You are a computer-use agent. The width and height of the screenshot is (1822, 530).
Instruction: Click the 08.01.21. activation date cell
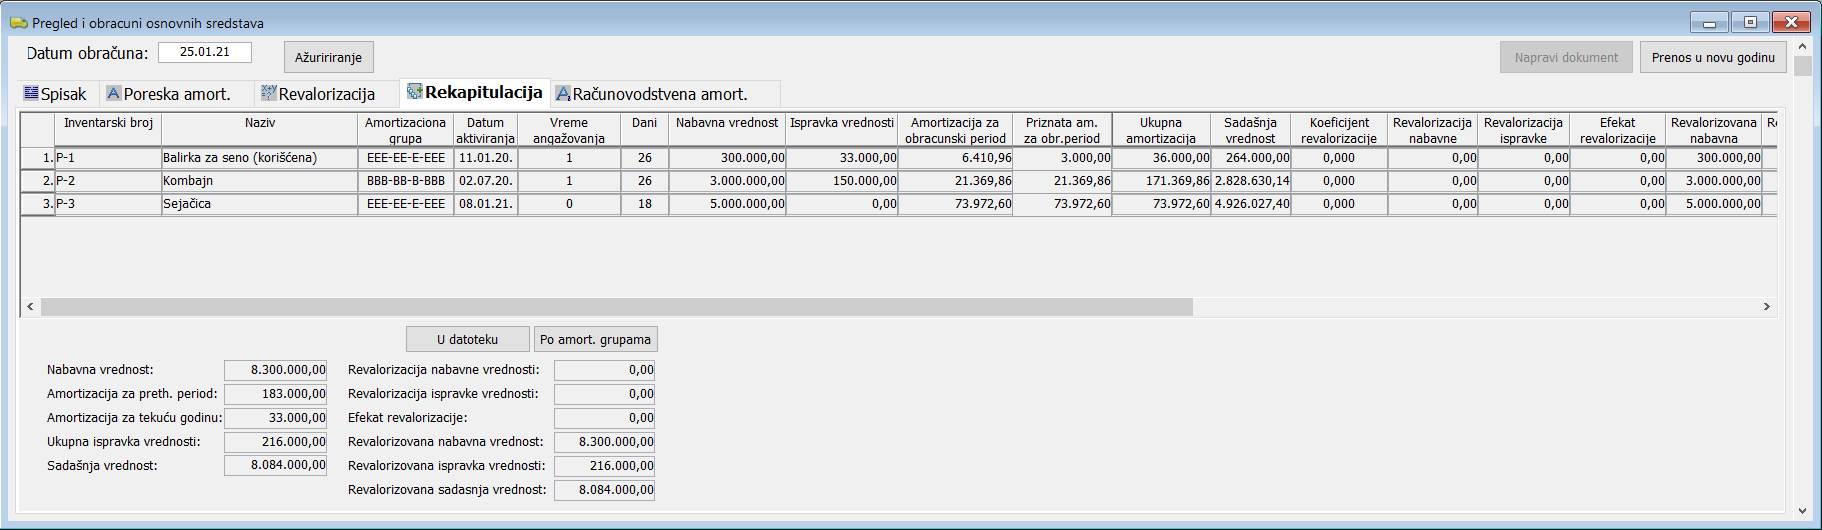click(485, 204)
